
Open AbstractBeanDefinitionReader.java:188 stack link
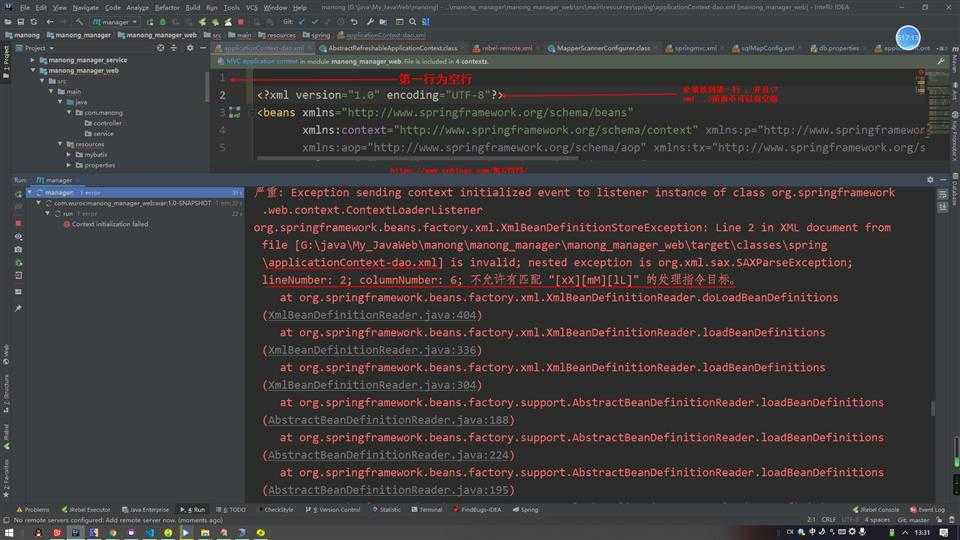[x=388, y=420]
